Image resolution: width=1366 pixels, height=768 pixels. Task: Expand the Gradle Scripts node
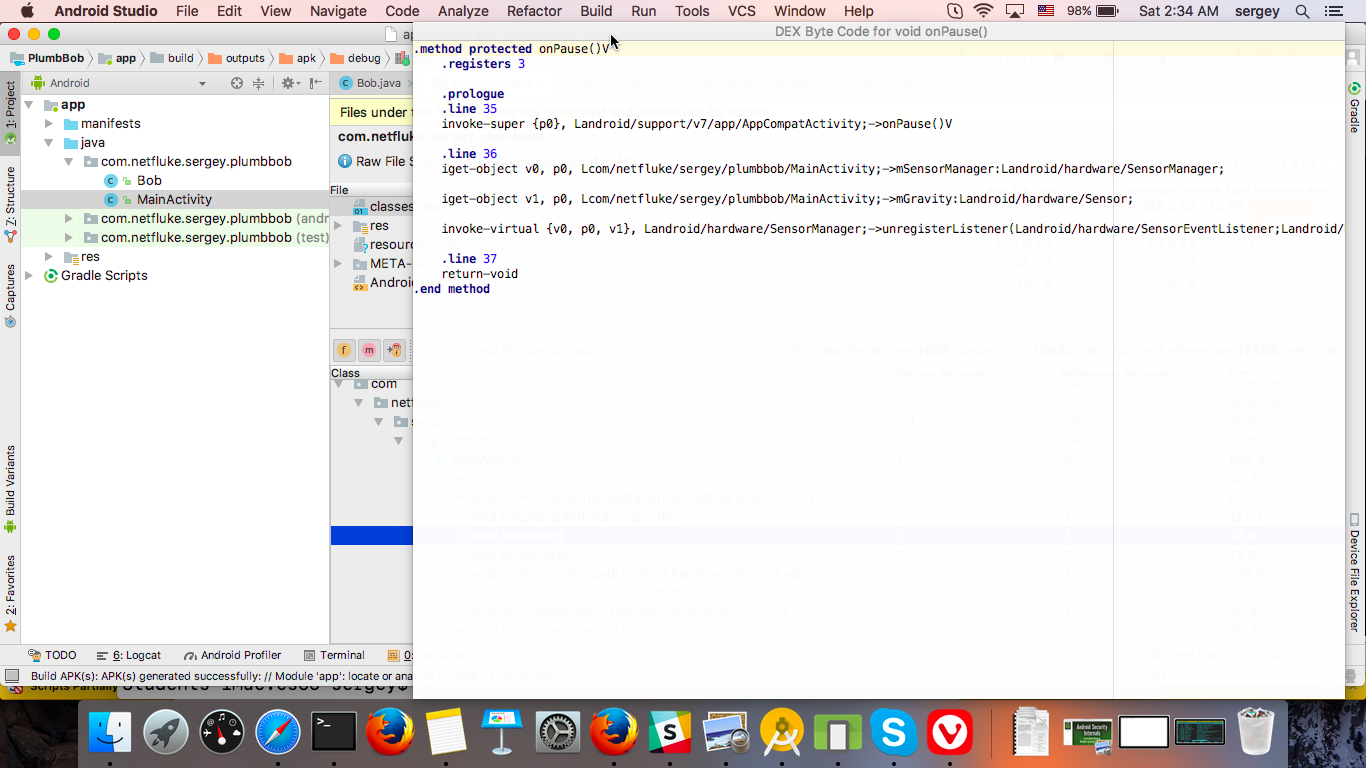(x=29, y=275)
